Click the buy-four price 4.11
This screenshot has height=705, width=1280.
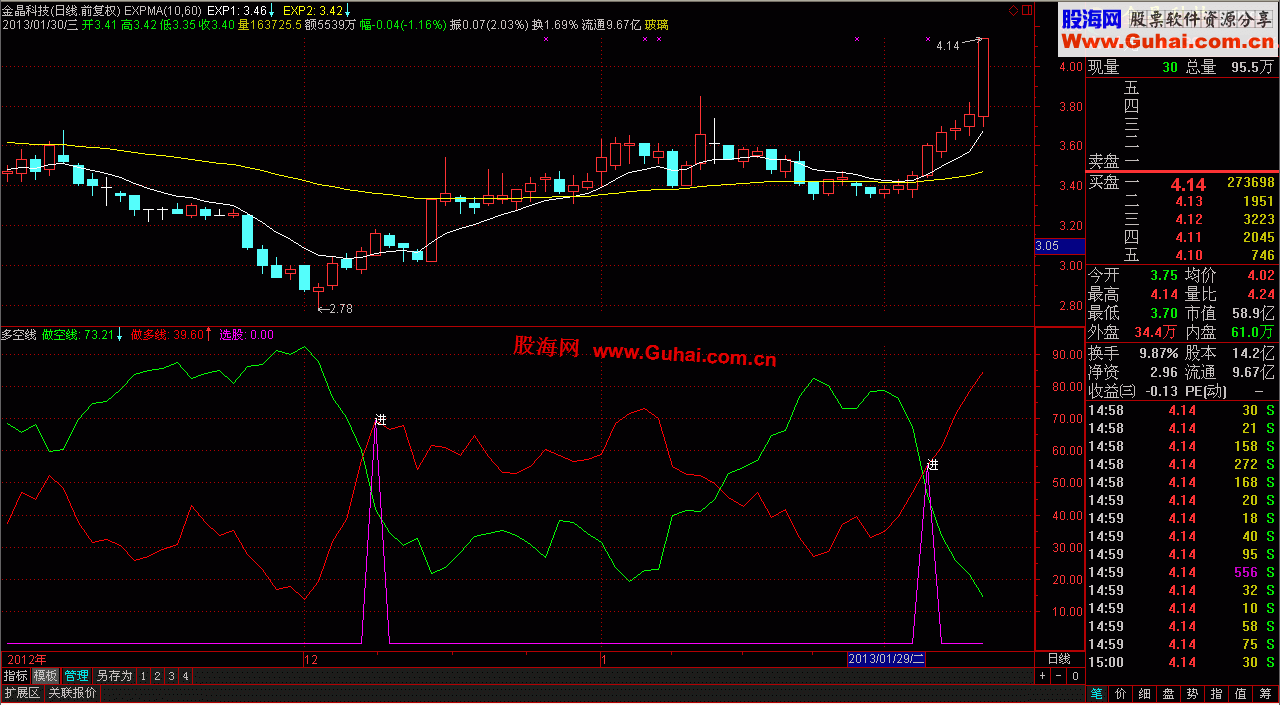pyautogui.click(x=1189, y=237)
